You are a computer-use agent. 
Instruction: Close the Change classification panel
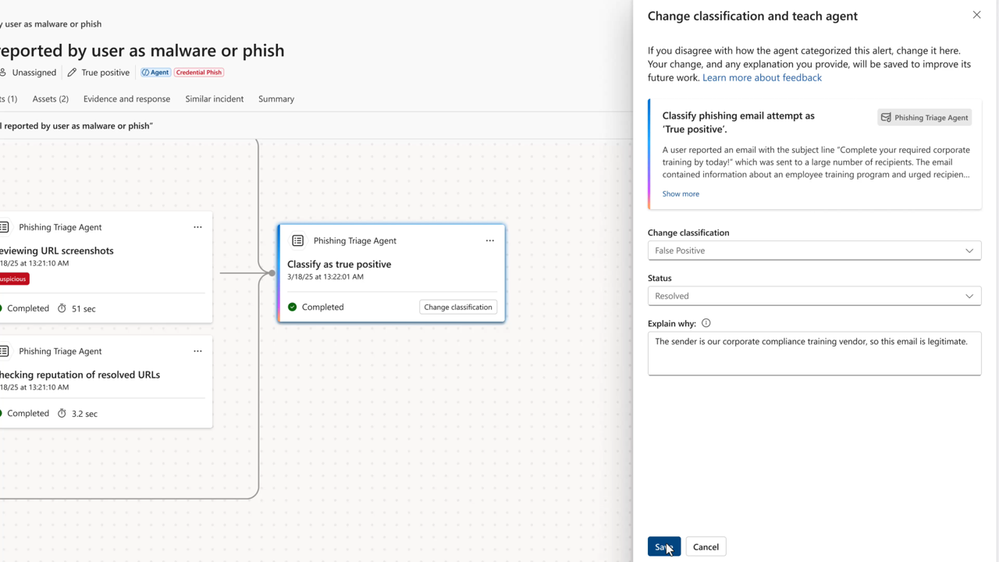(977, 15)
